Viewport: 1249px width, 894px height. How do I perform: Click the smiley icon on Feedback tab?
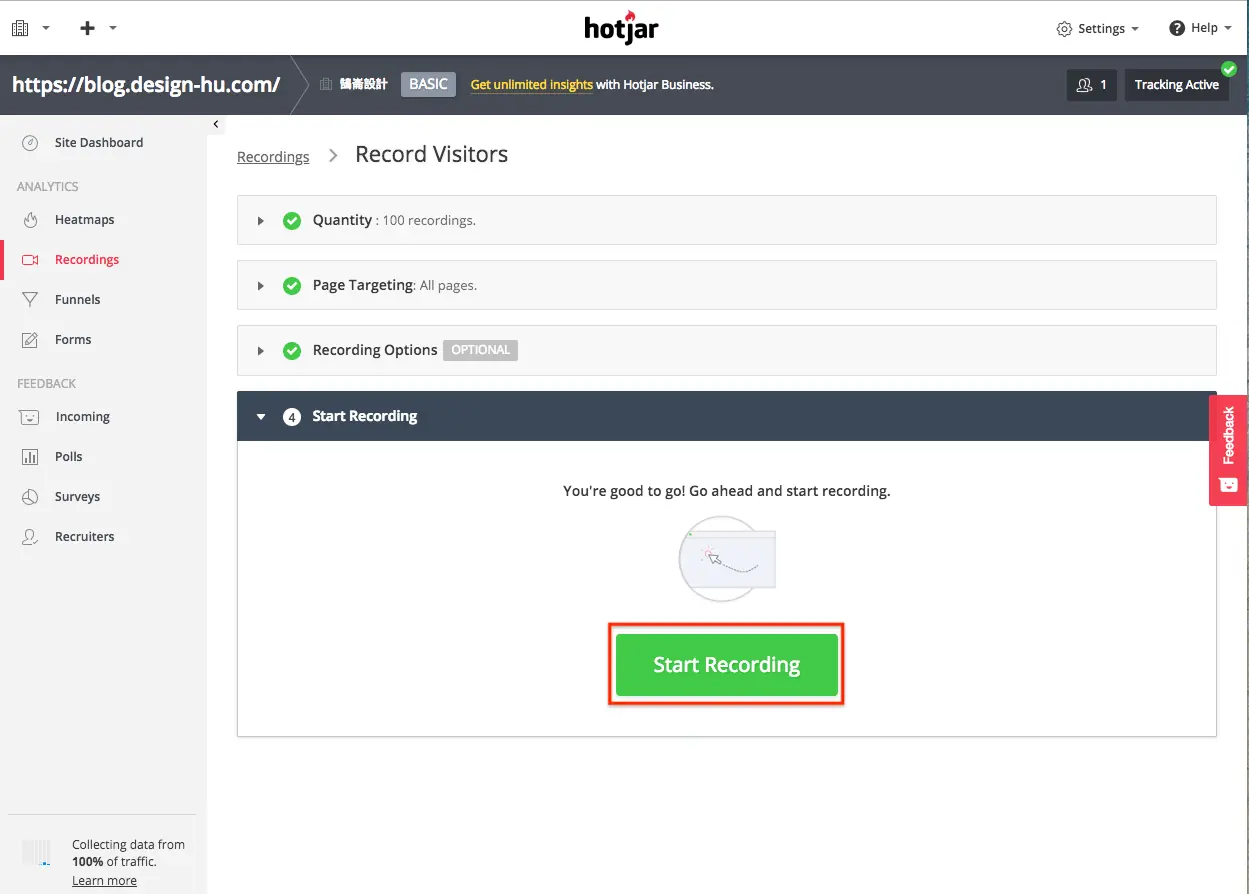[x=1228, y=485]
